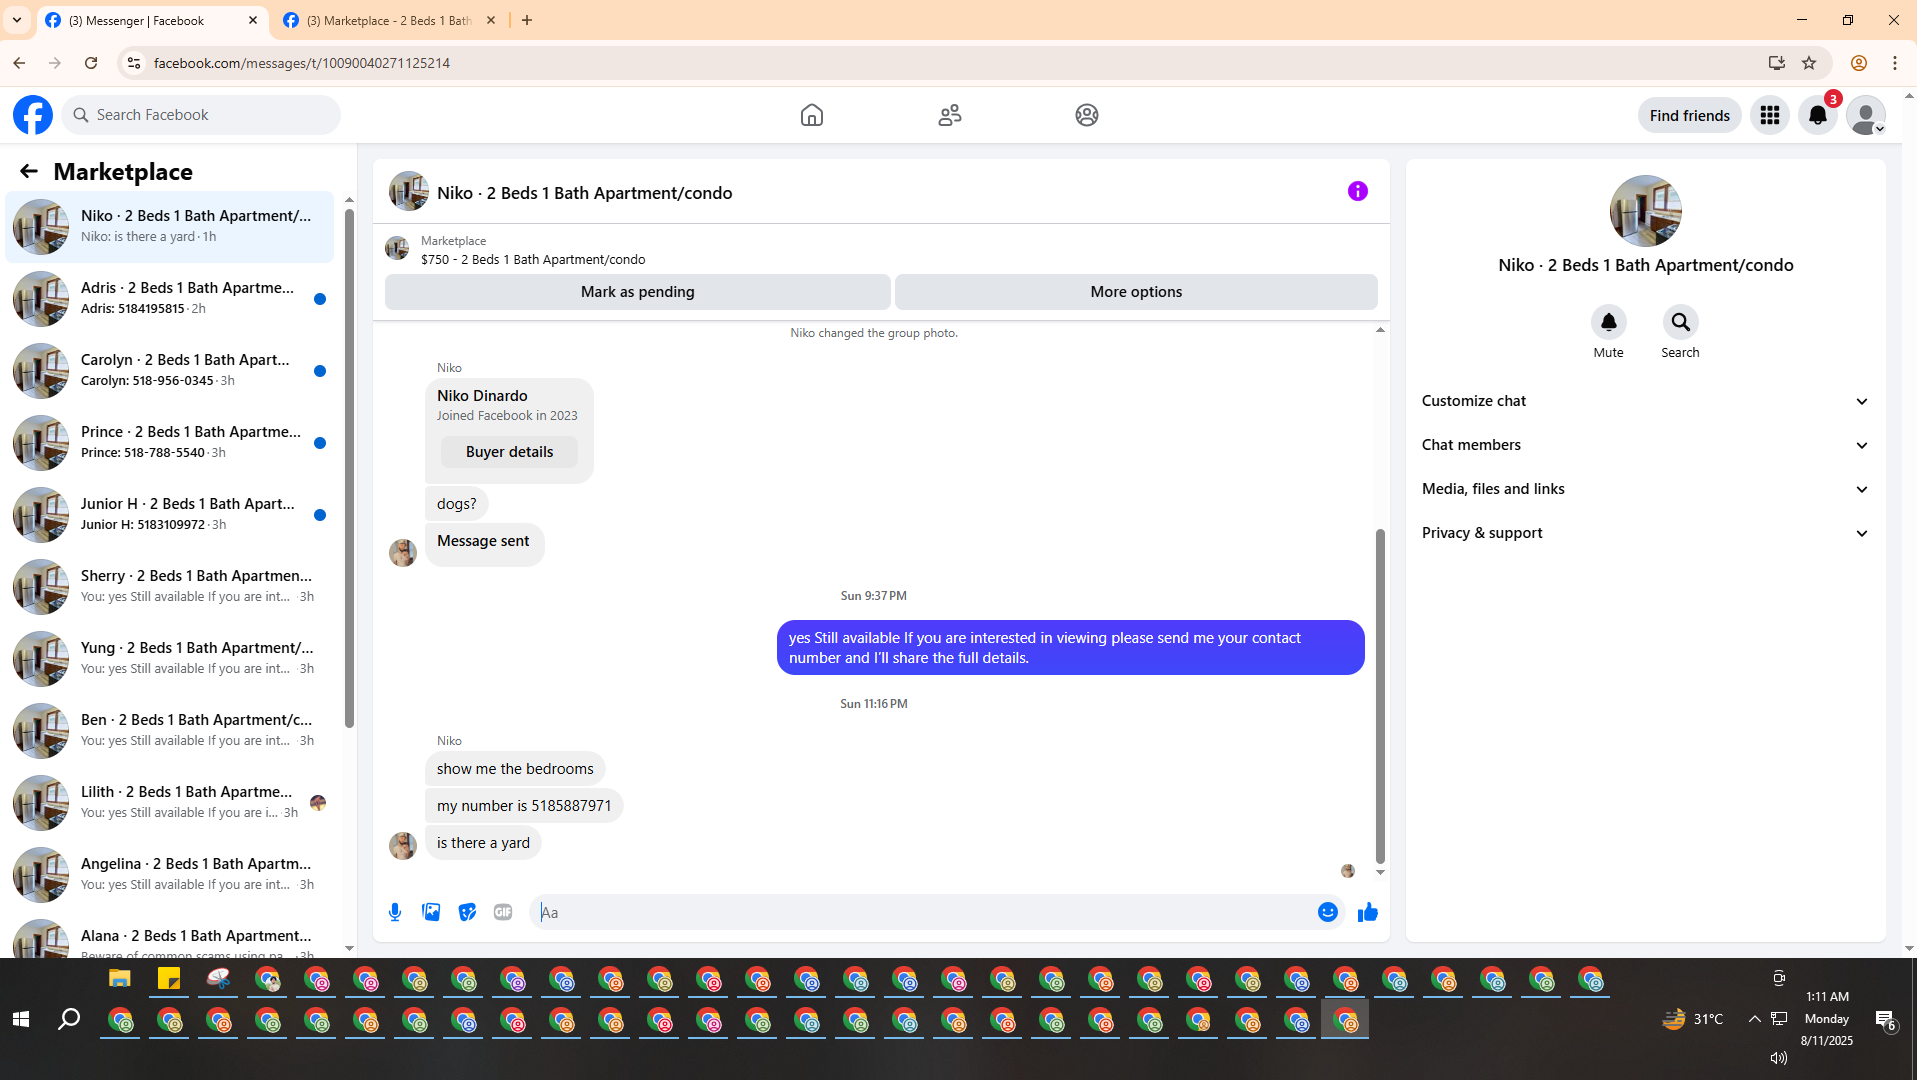Click the message 'my number is 5185887971'
The image size is (1917, 1080).
524,806
